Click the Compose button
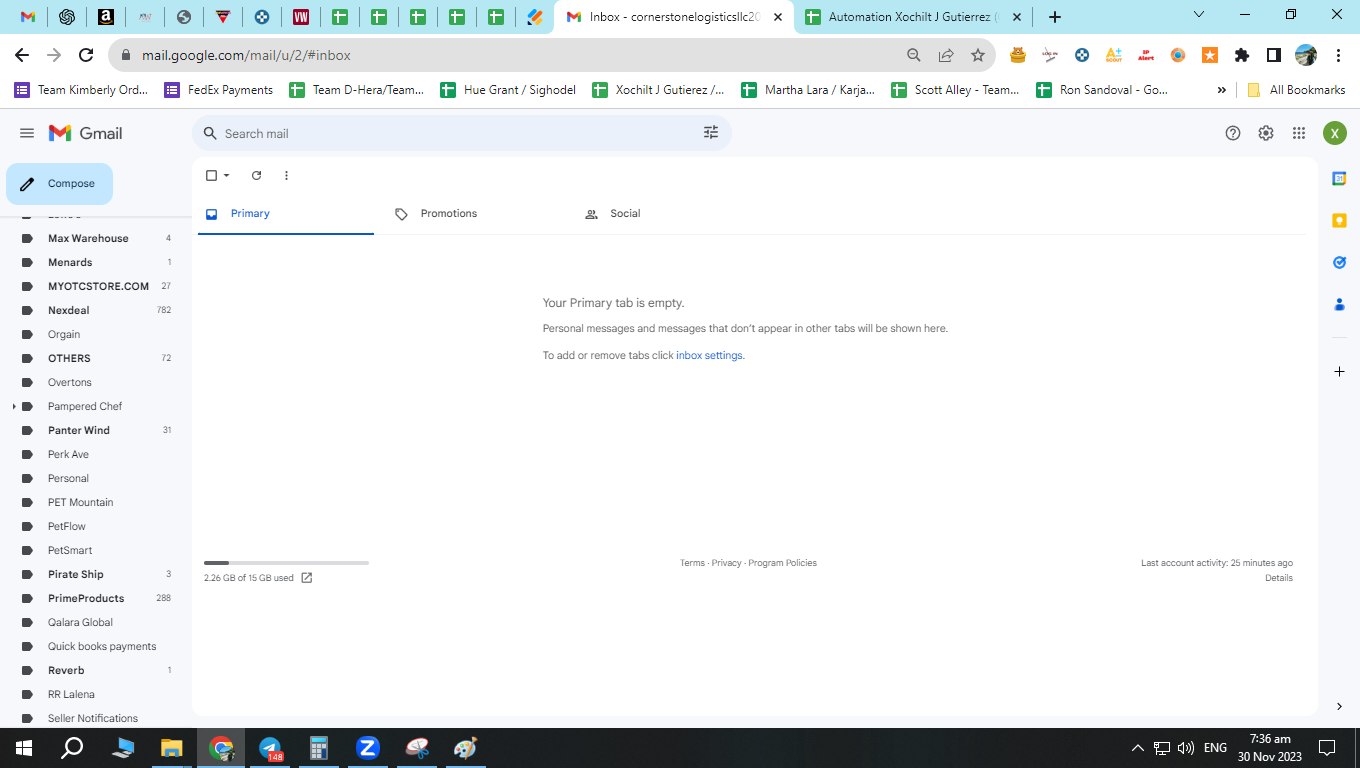1360x768 pixels. 59,184
